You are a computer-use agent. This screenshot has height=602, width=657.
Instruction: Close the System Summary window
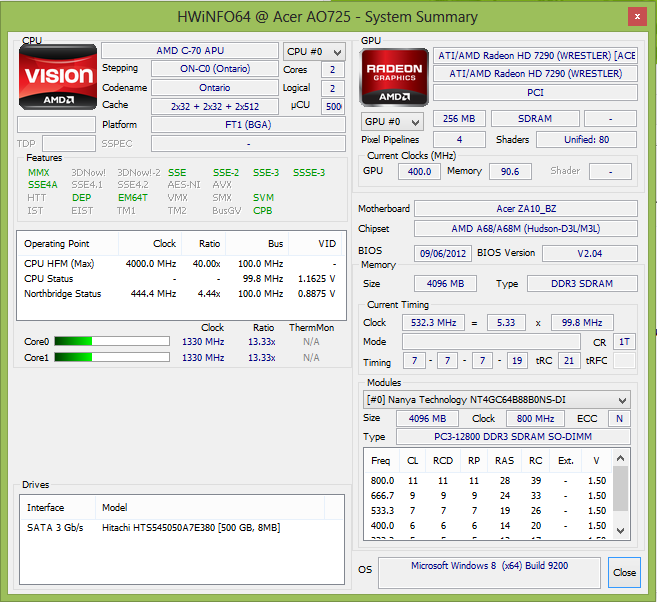pyautogui.click(x=637, y=17)
